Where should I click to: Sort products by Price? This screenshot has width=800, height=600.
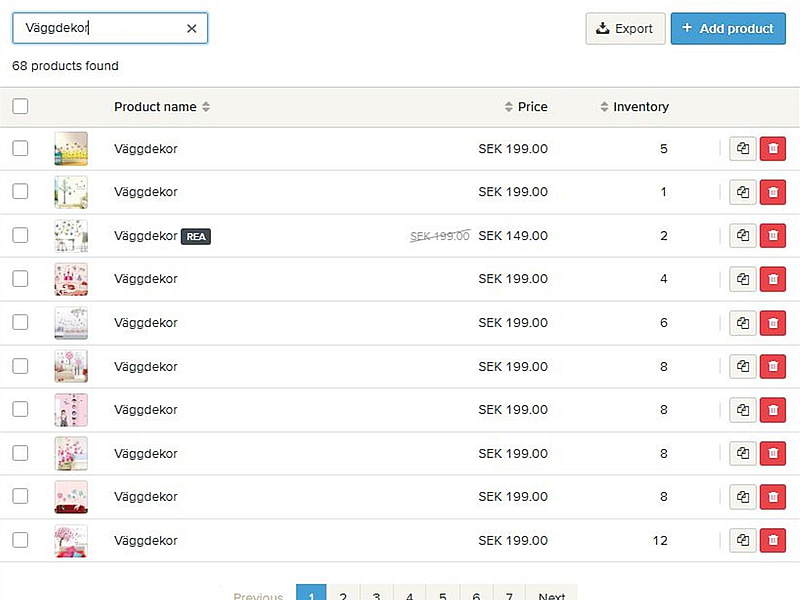(x=526, y=107)
